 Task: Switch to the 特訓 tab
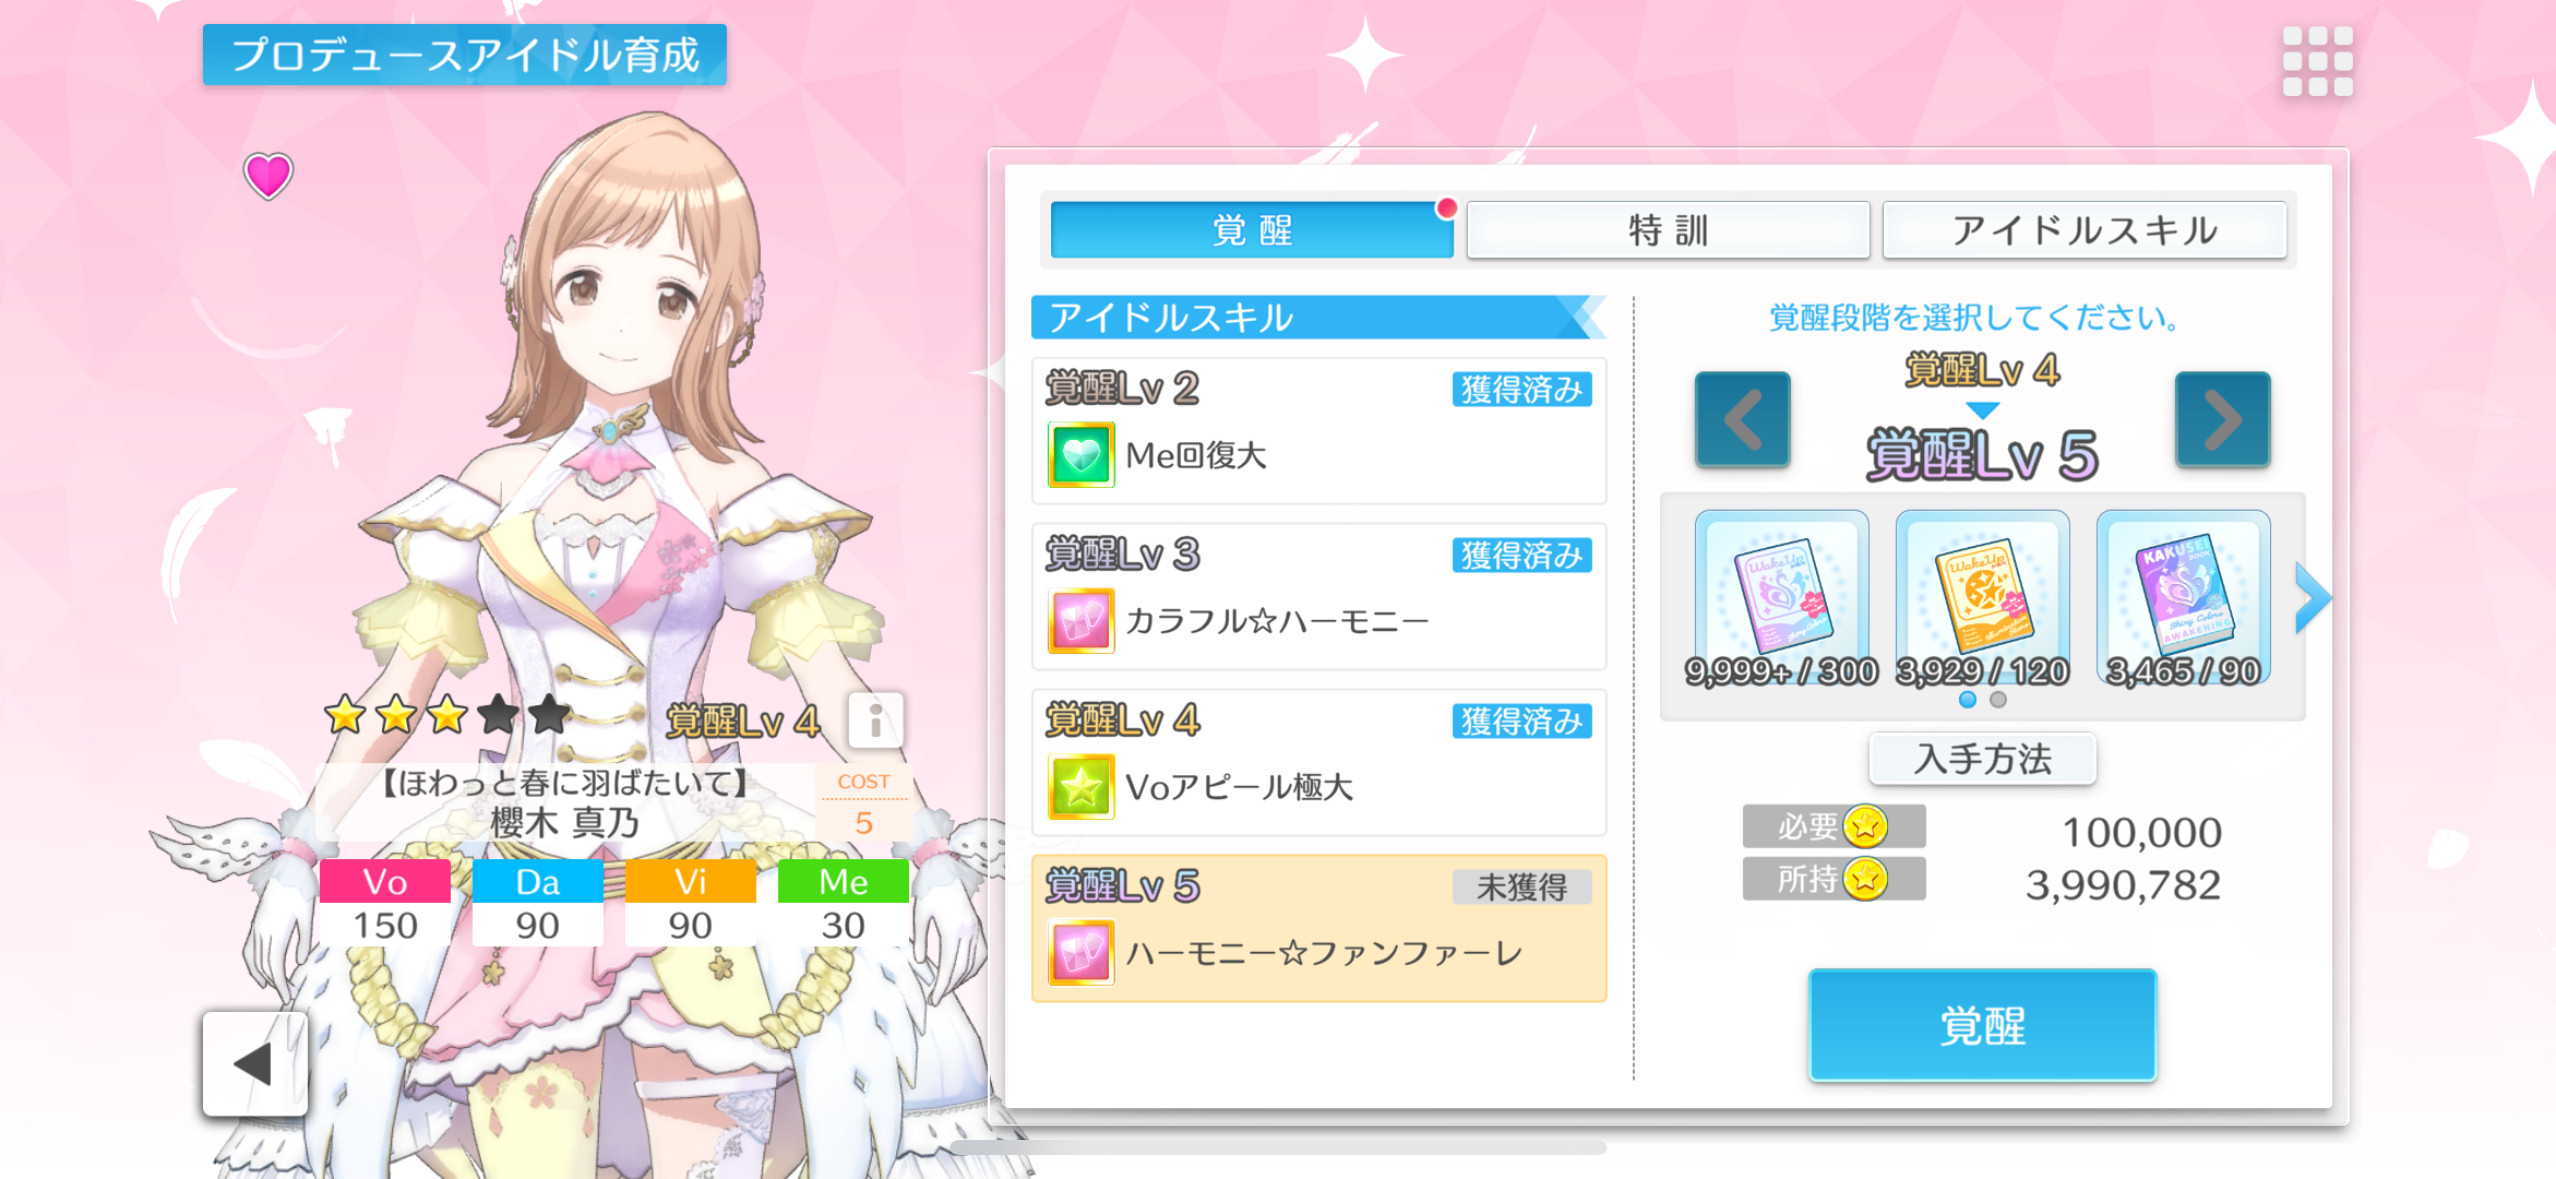pos(1668,230)
